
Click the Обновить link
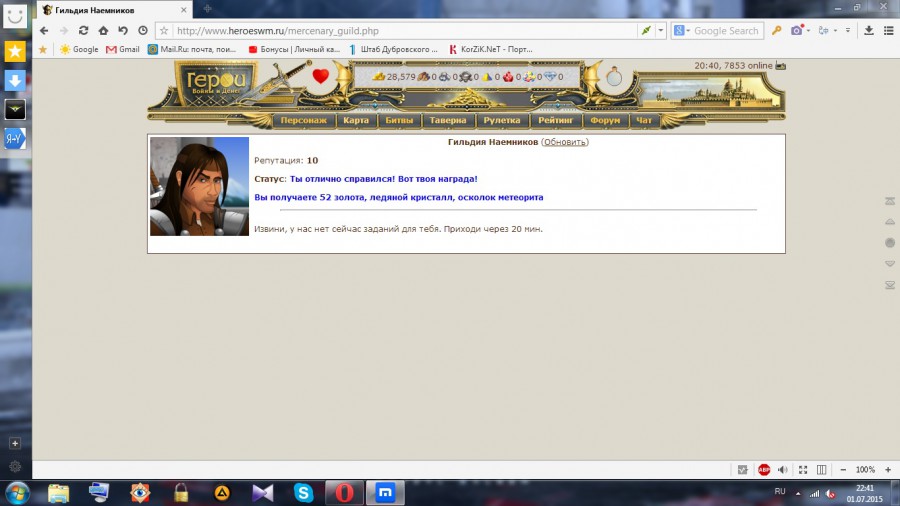(565, 142)
